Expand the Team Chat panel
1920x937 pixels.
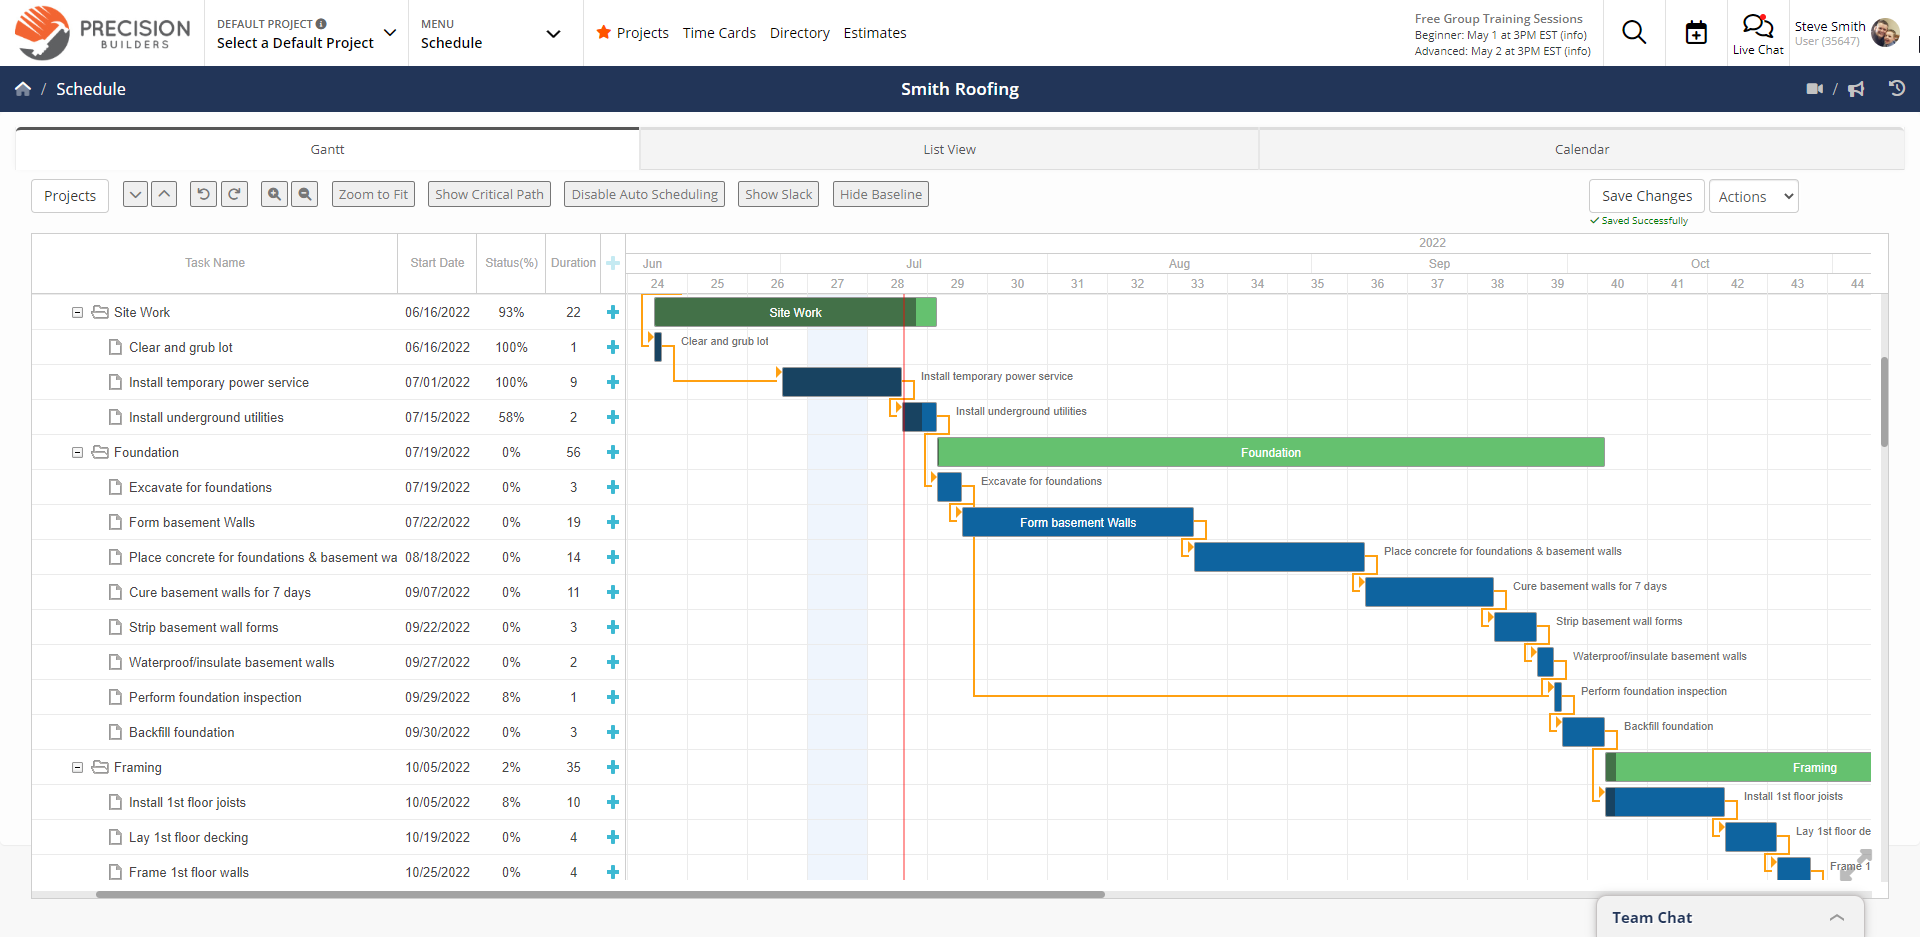pos(1730,917)
